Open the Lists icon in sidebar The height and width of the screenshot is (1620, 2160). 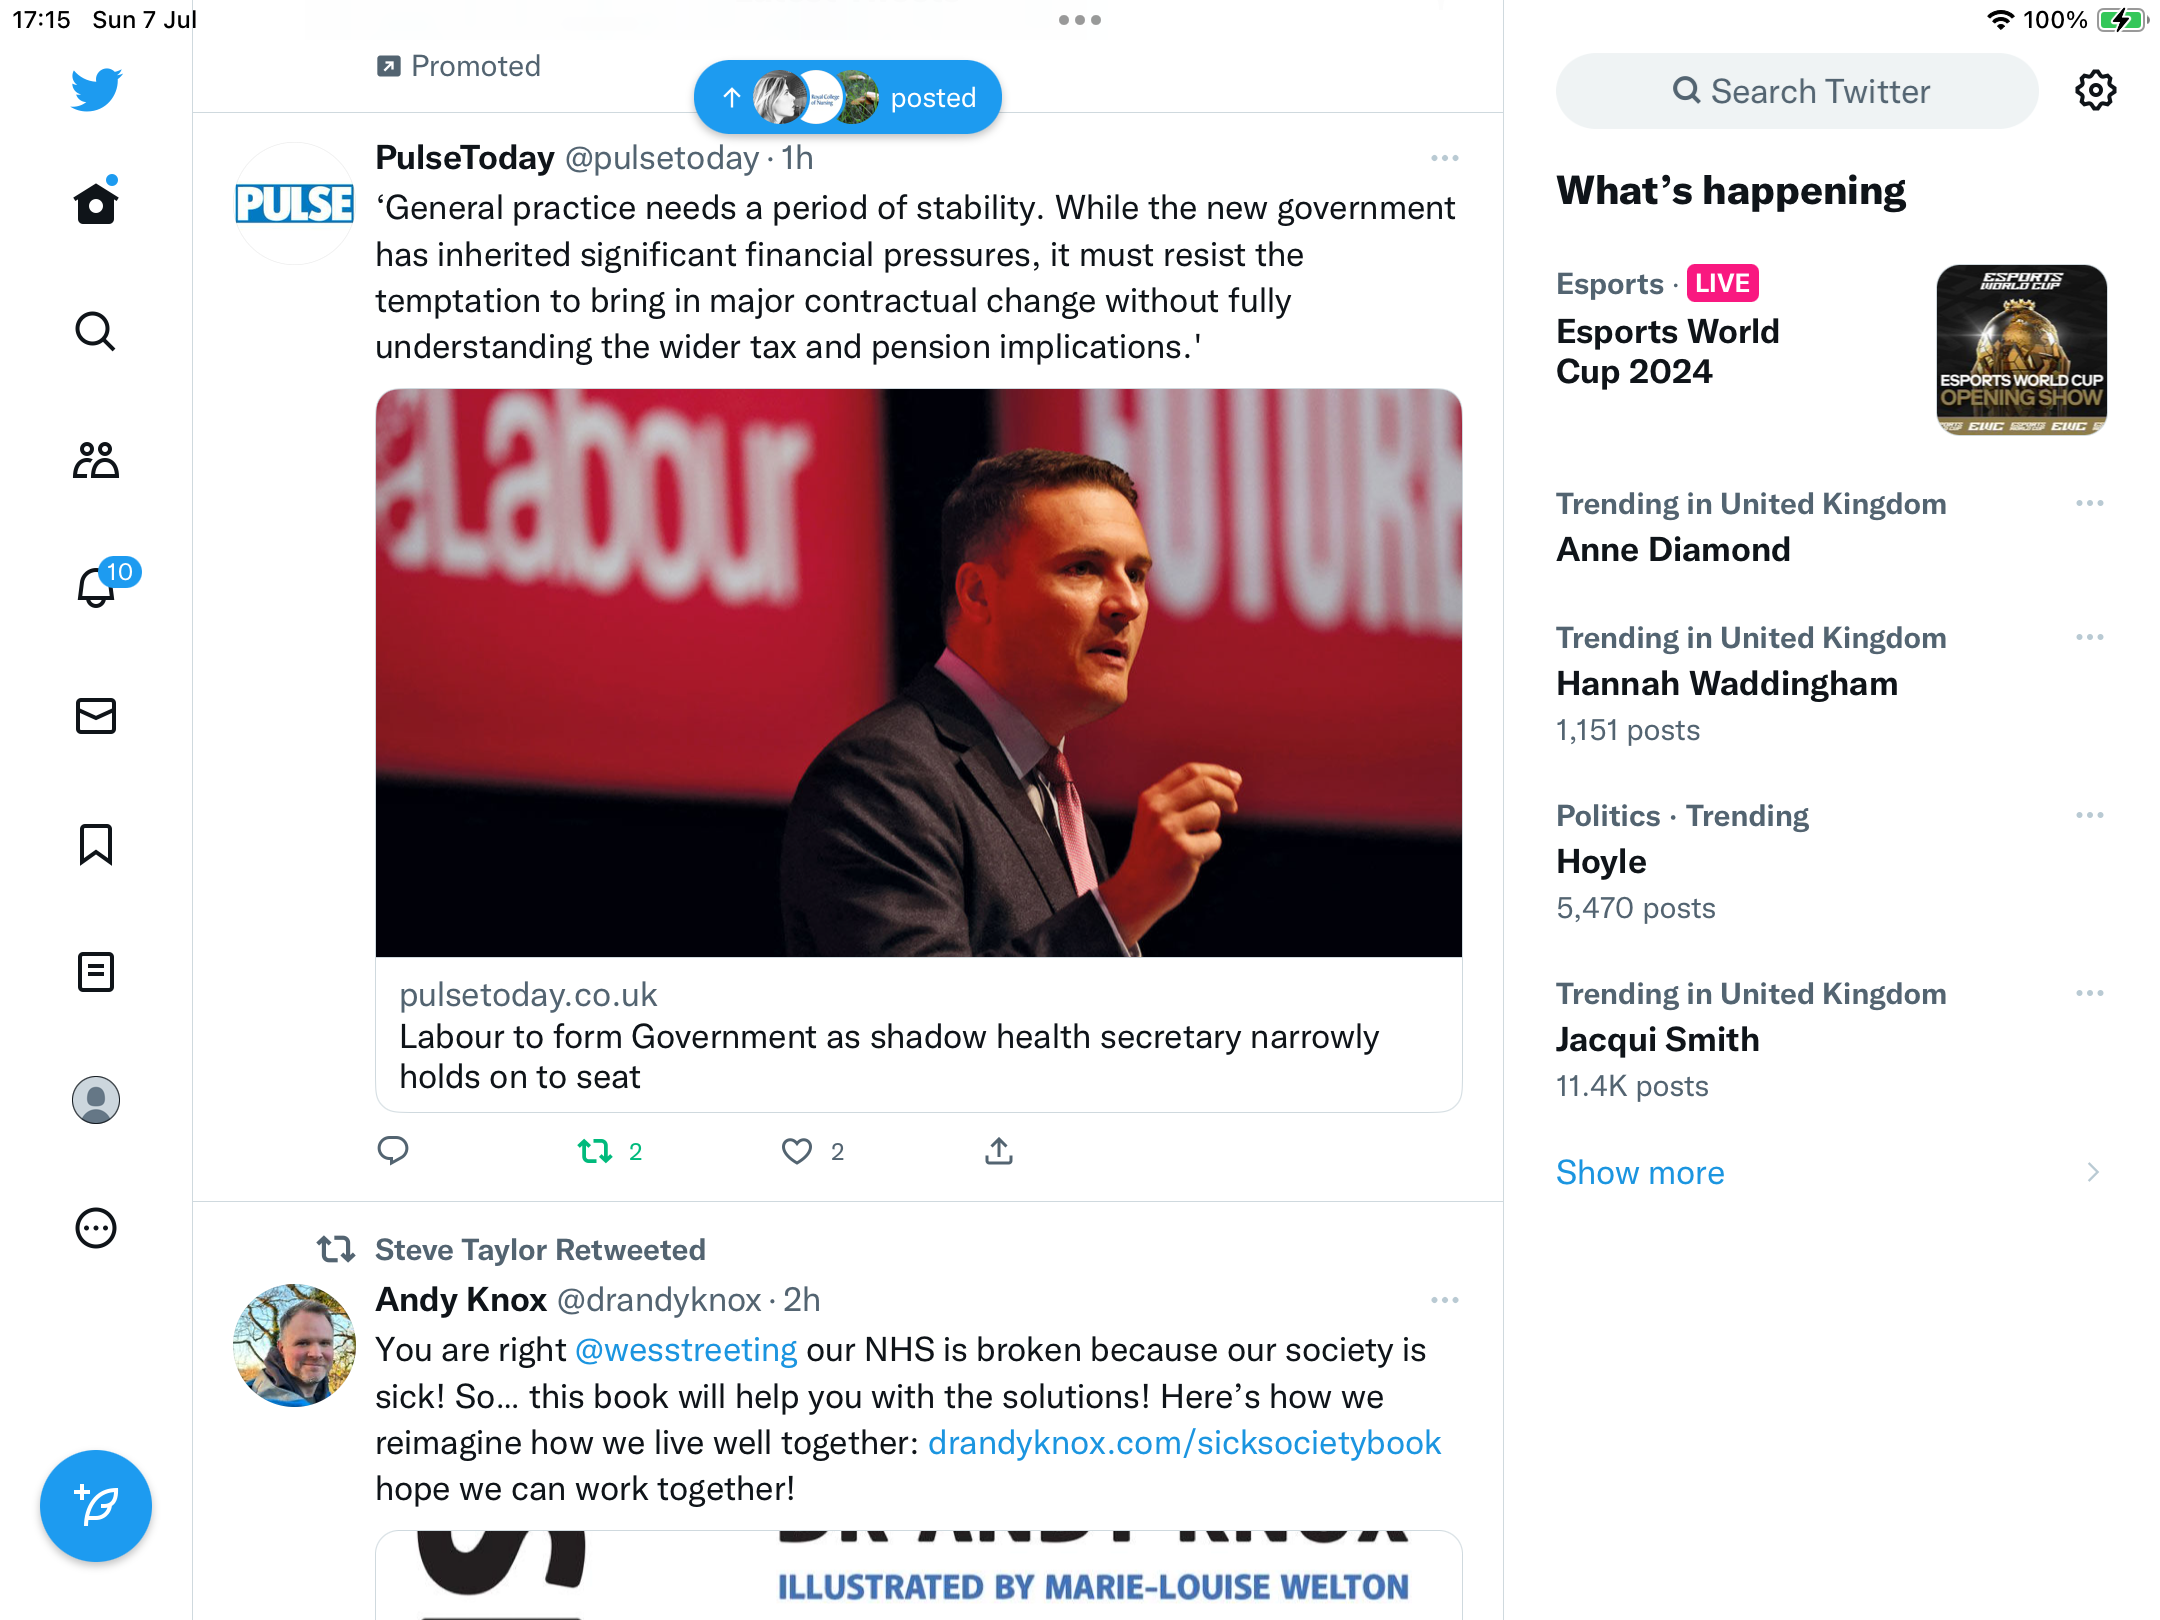click(x=96, y=972)
